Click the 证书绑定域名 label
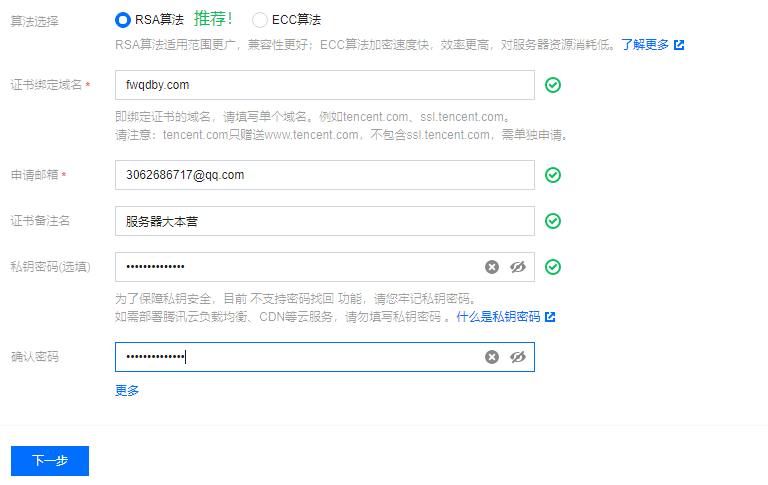Viewport: 768px width, 485px height. coord(47,85)
